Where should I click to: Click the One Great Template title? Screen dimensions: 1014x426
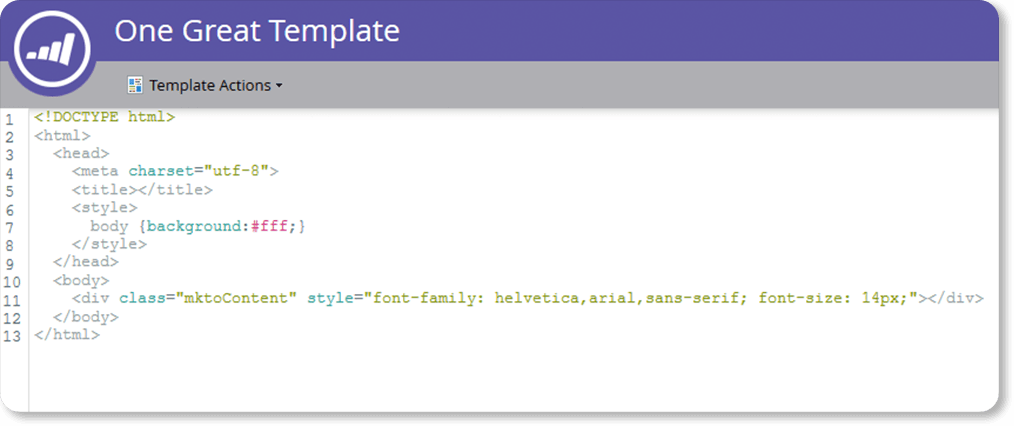click(x=257, y=31)
